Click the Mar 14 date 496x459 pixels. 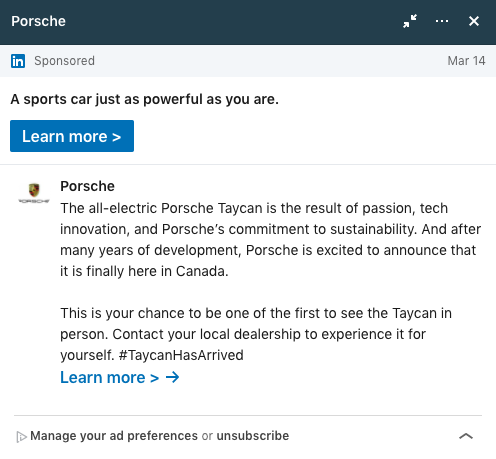pyautogui.click(x=466, y=61)
